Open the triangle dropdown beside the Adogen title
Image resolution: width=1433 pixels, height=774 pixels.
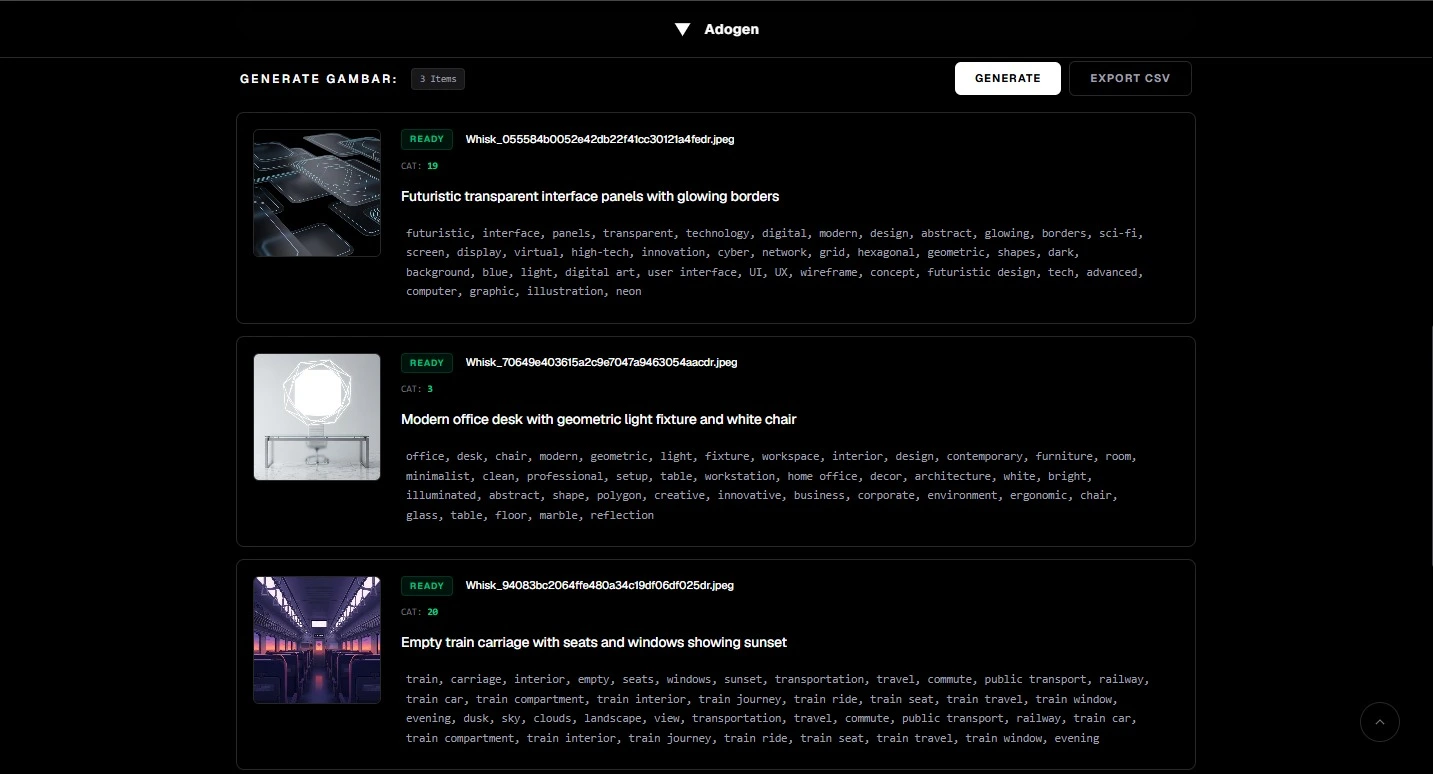683,29
